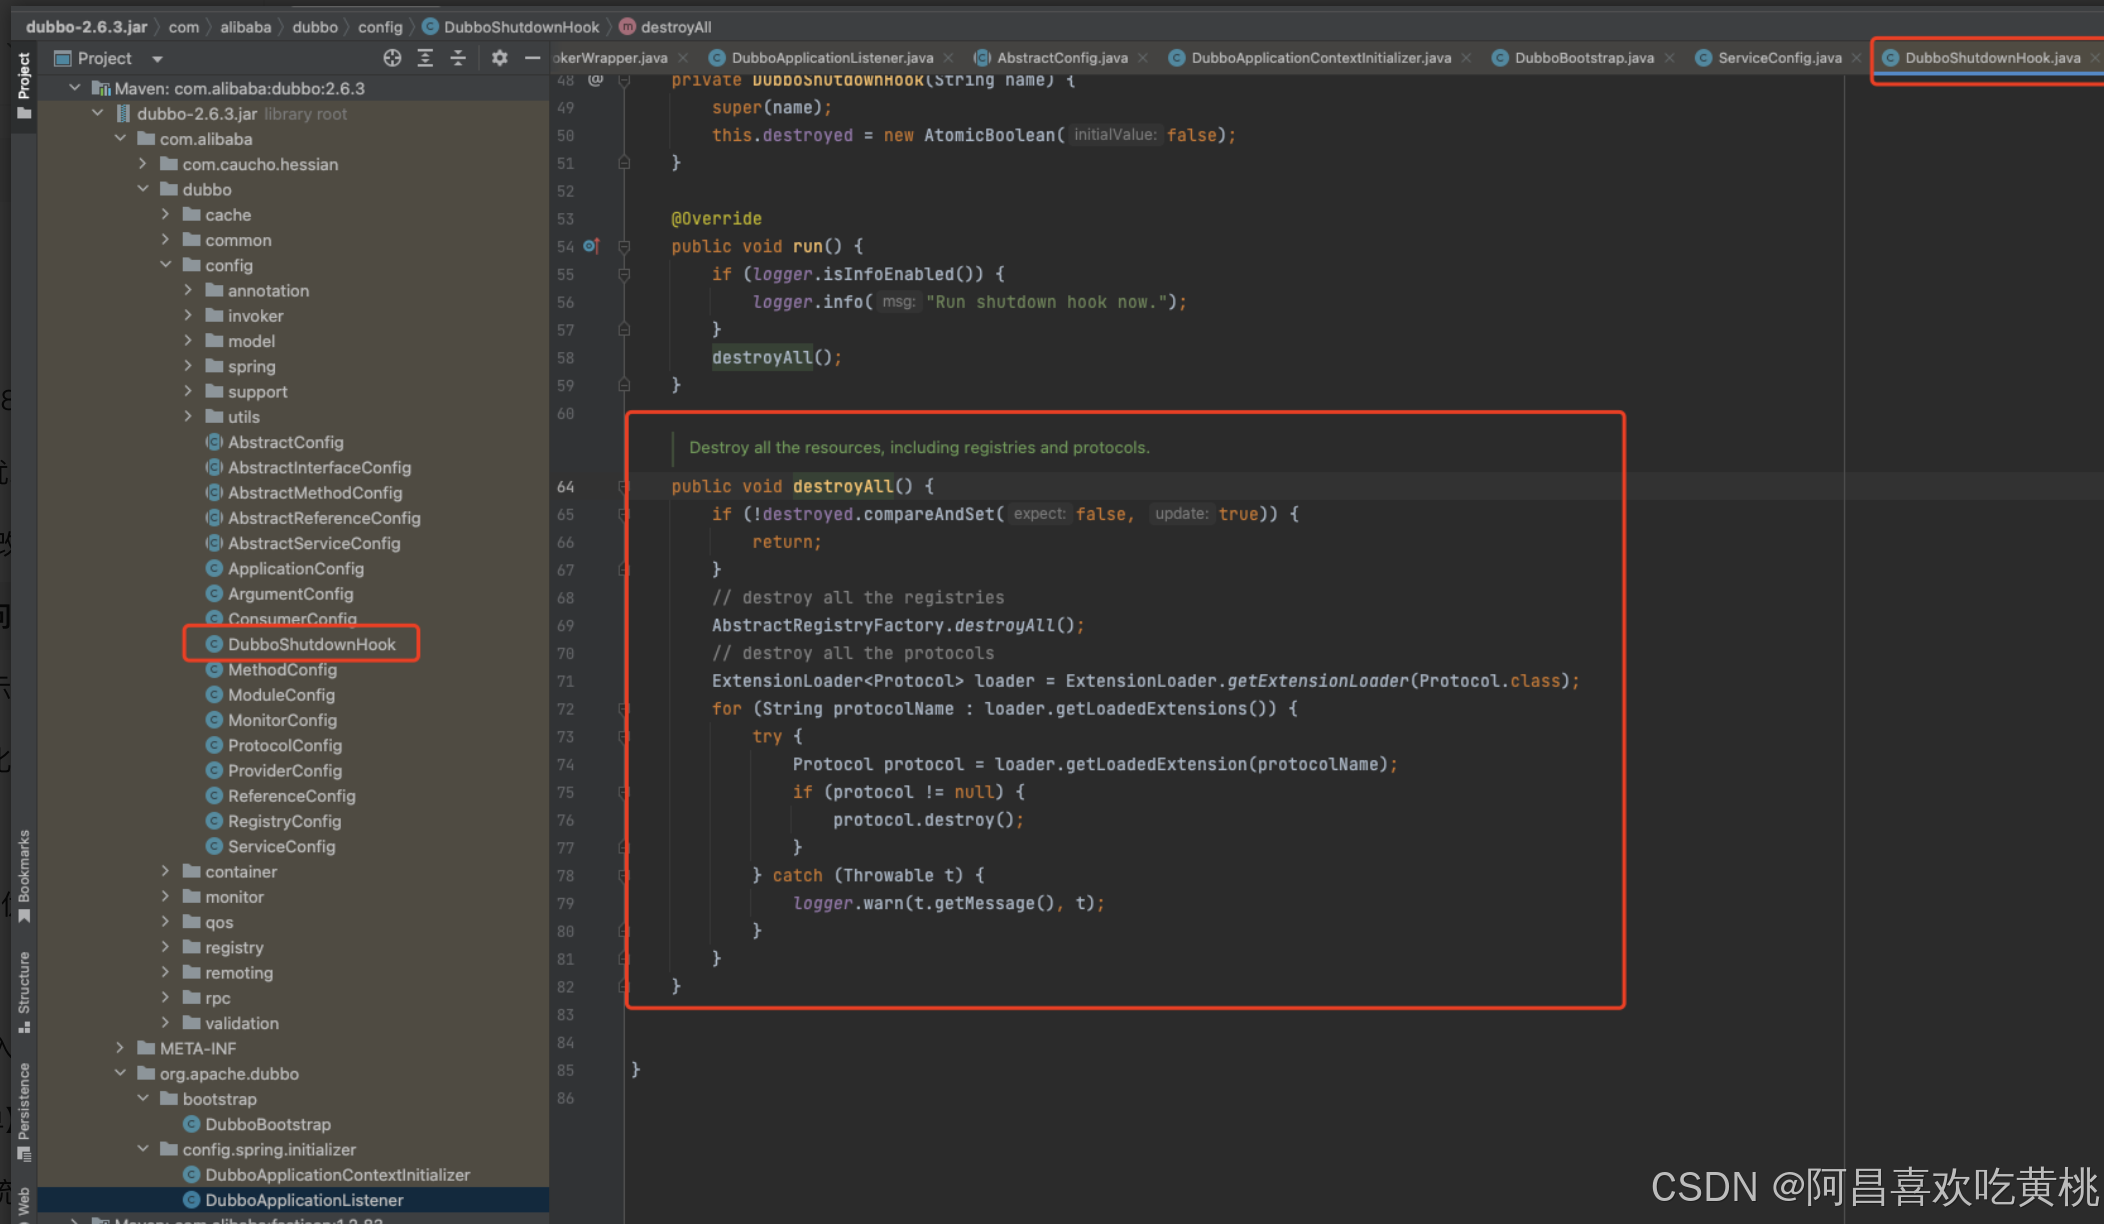Collapse run() method with fold marker line 54
Image resolution: width=2104 pixels, height=1224 pixels.
coord(624,246)
